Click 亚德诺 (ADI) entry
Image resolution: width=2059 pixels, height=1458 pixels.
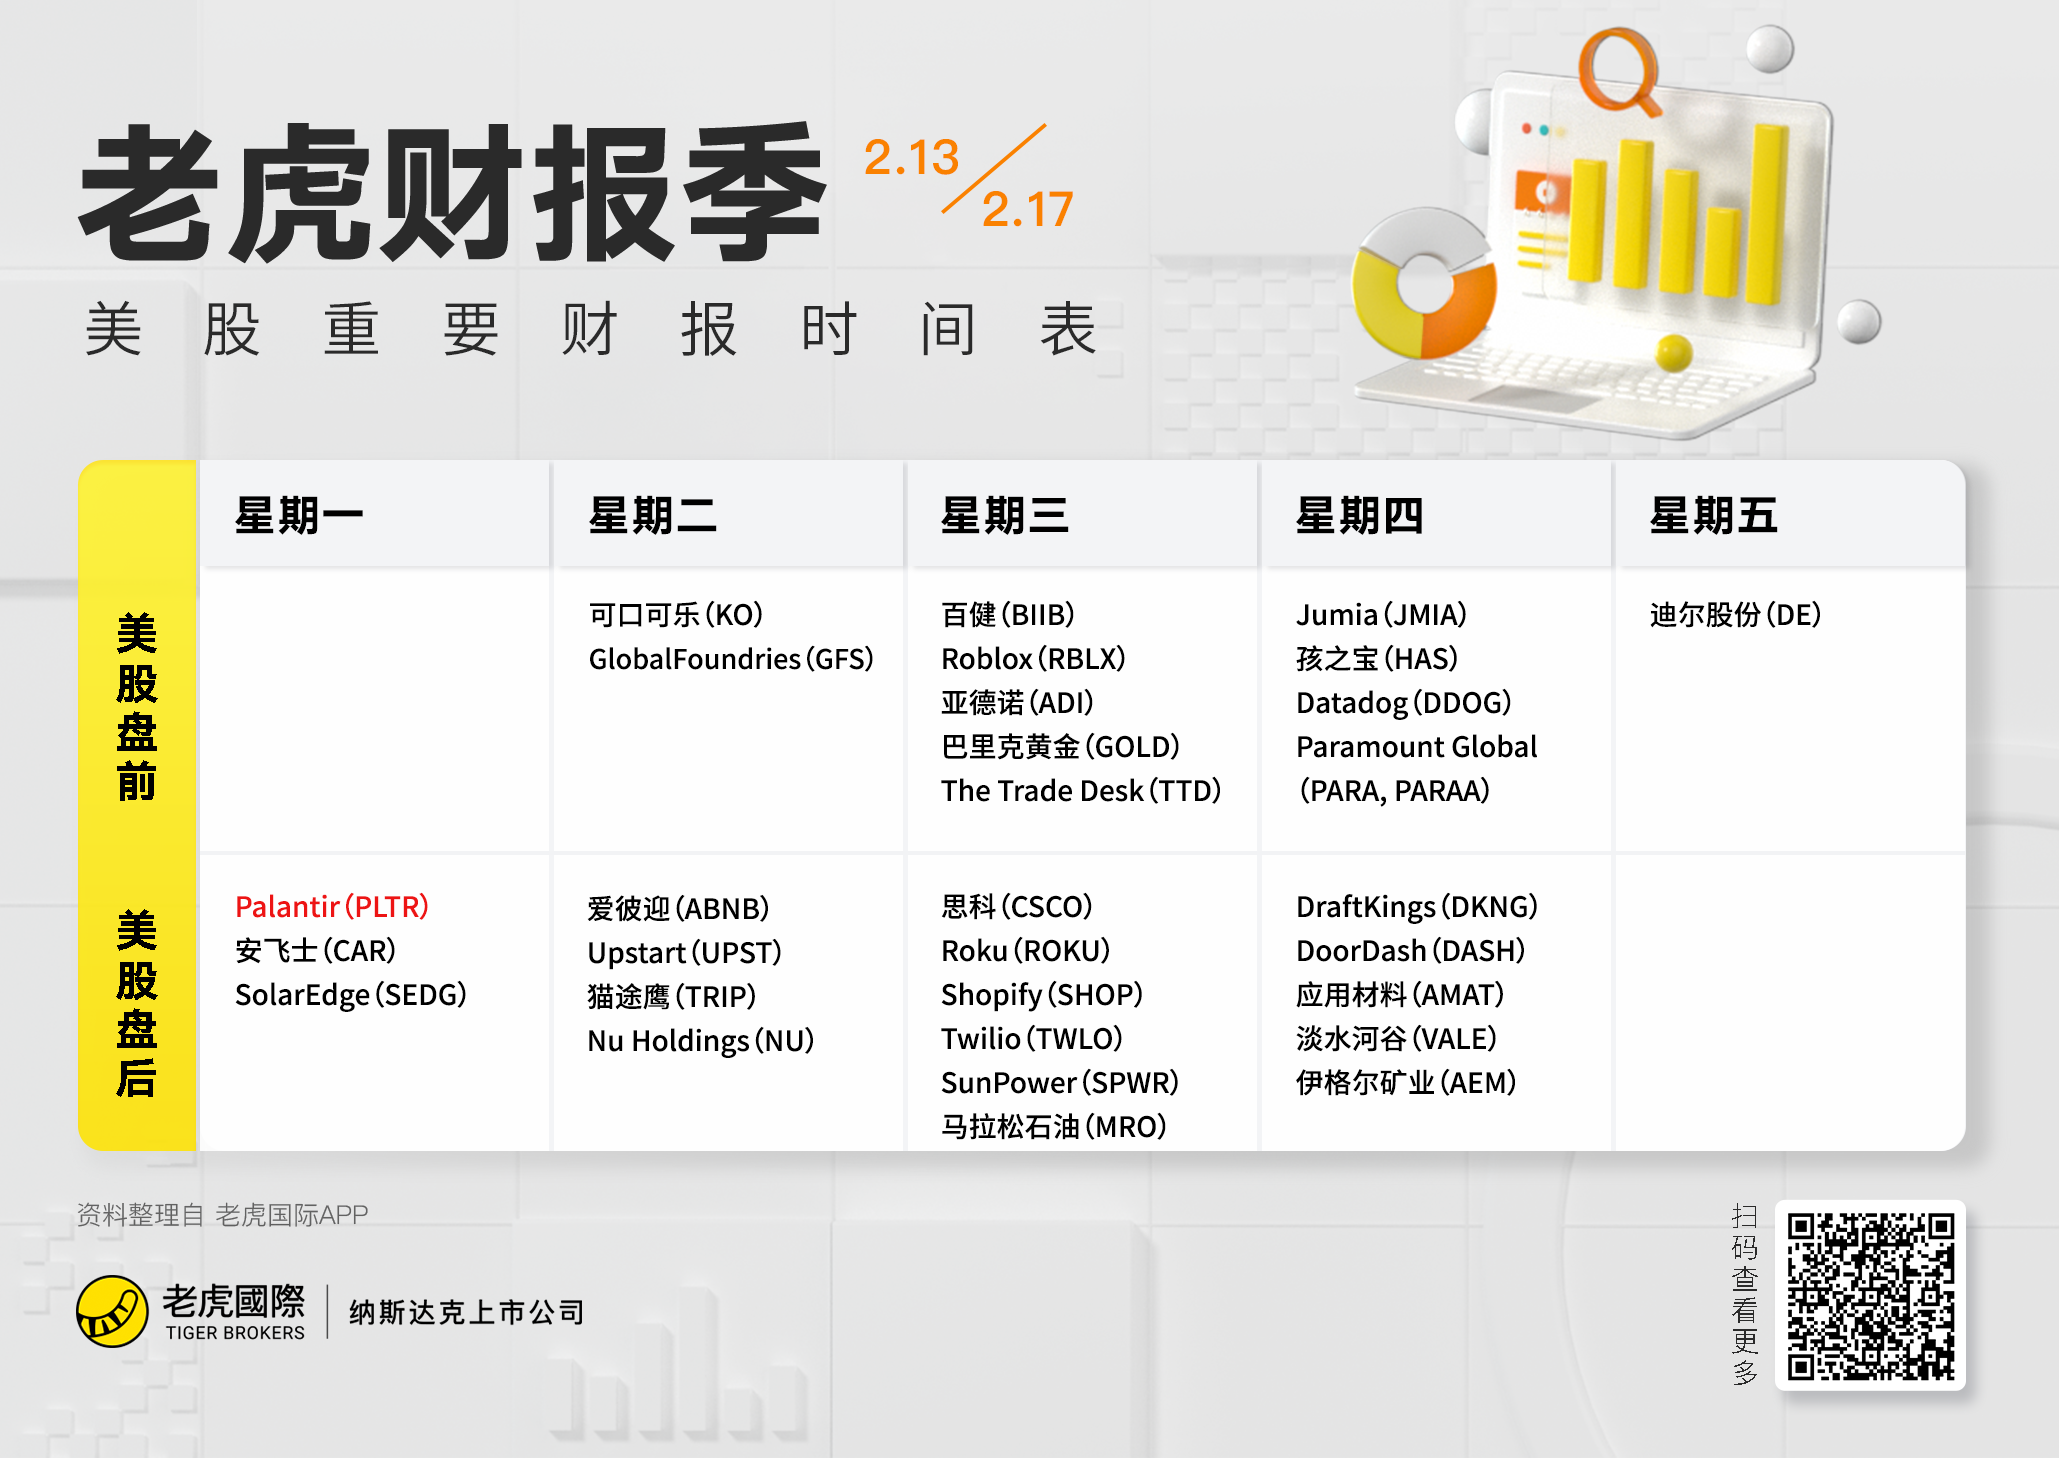pyautogui.click(x=1017, y=702)
